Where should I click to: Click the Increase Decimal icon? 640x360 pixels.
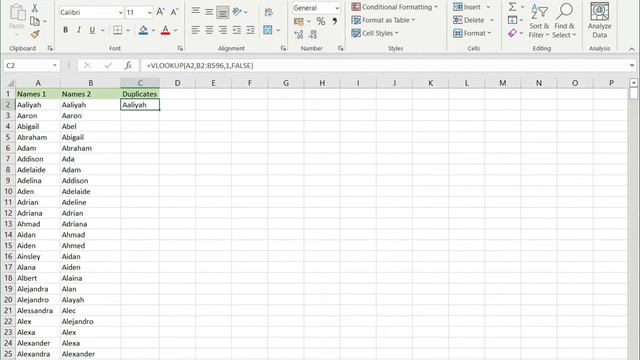pyautogui.click(x=299, y=35)
